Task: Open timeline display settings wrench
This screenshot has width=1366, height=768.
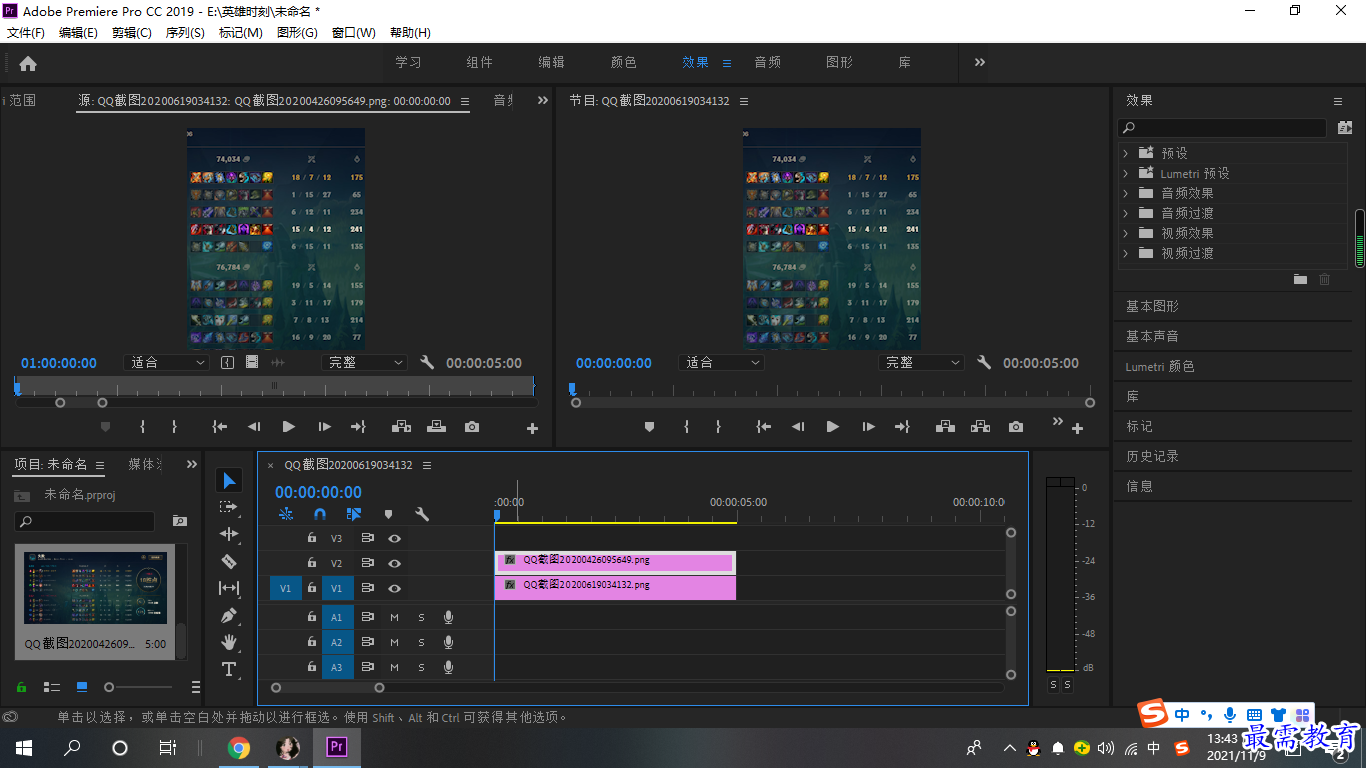Action: tap(422, 514)
